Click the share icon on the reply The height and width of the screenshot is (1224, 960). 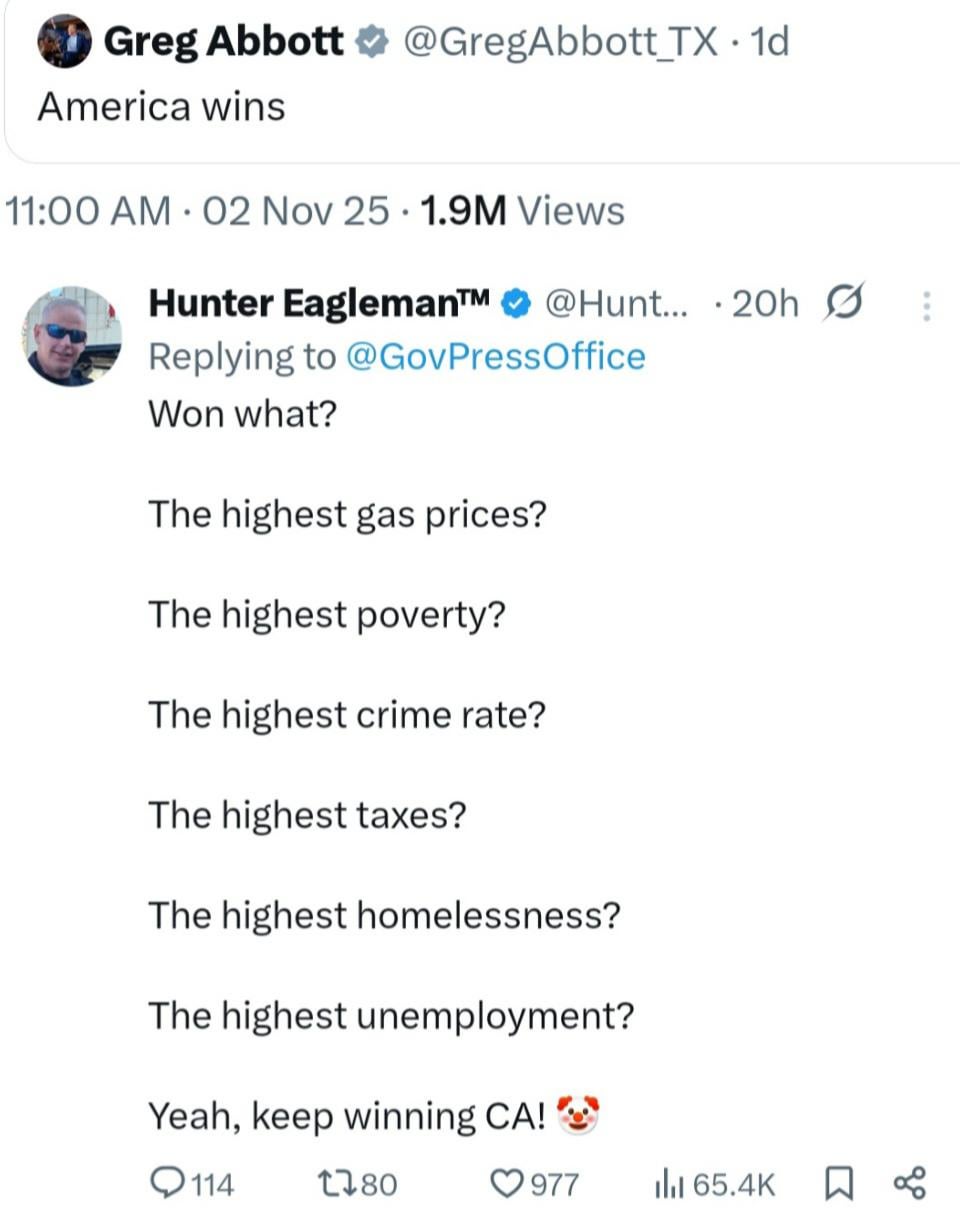pos(909,1185)
